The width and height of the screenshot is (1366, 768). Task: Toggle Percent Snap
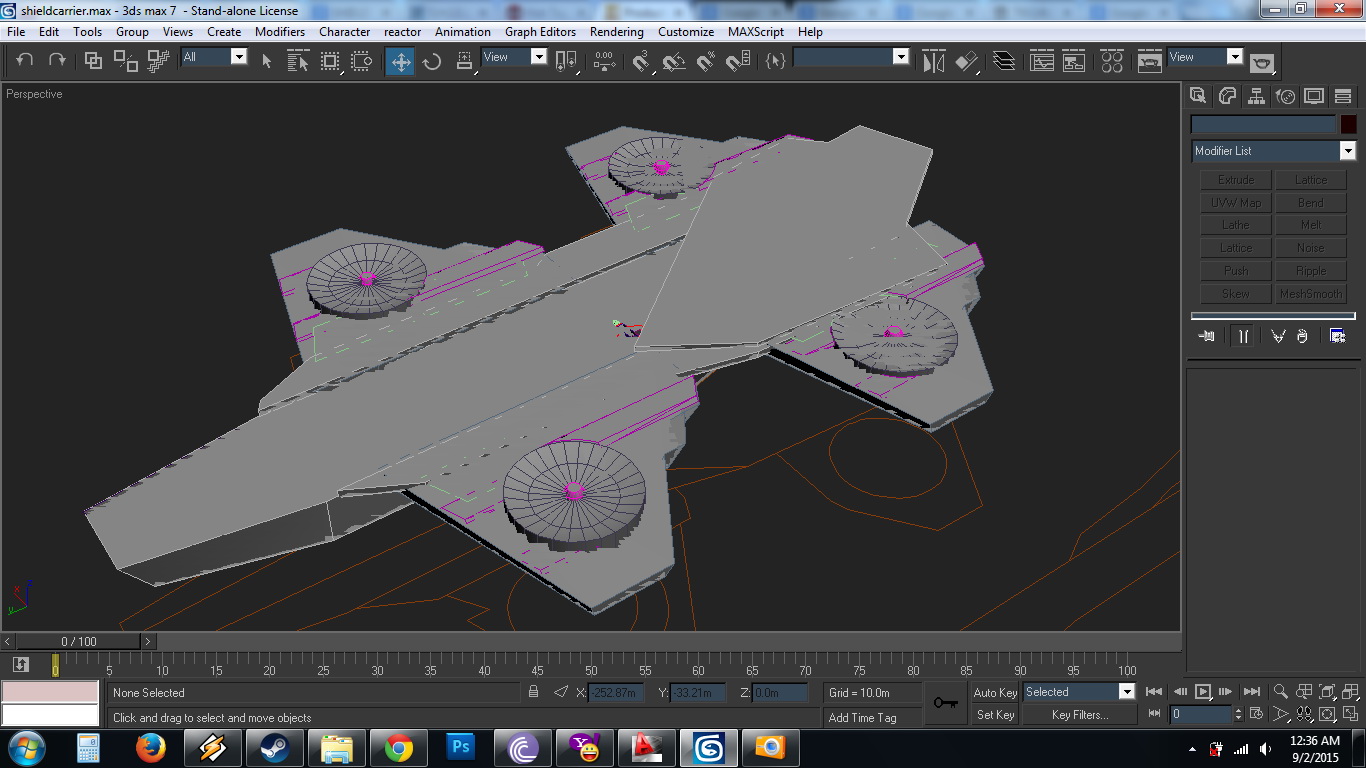click(705, 61)
